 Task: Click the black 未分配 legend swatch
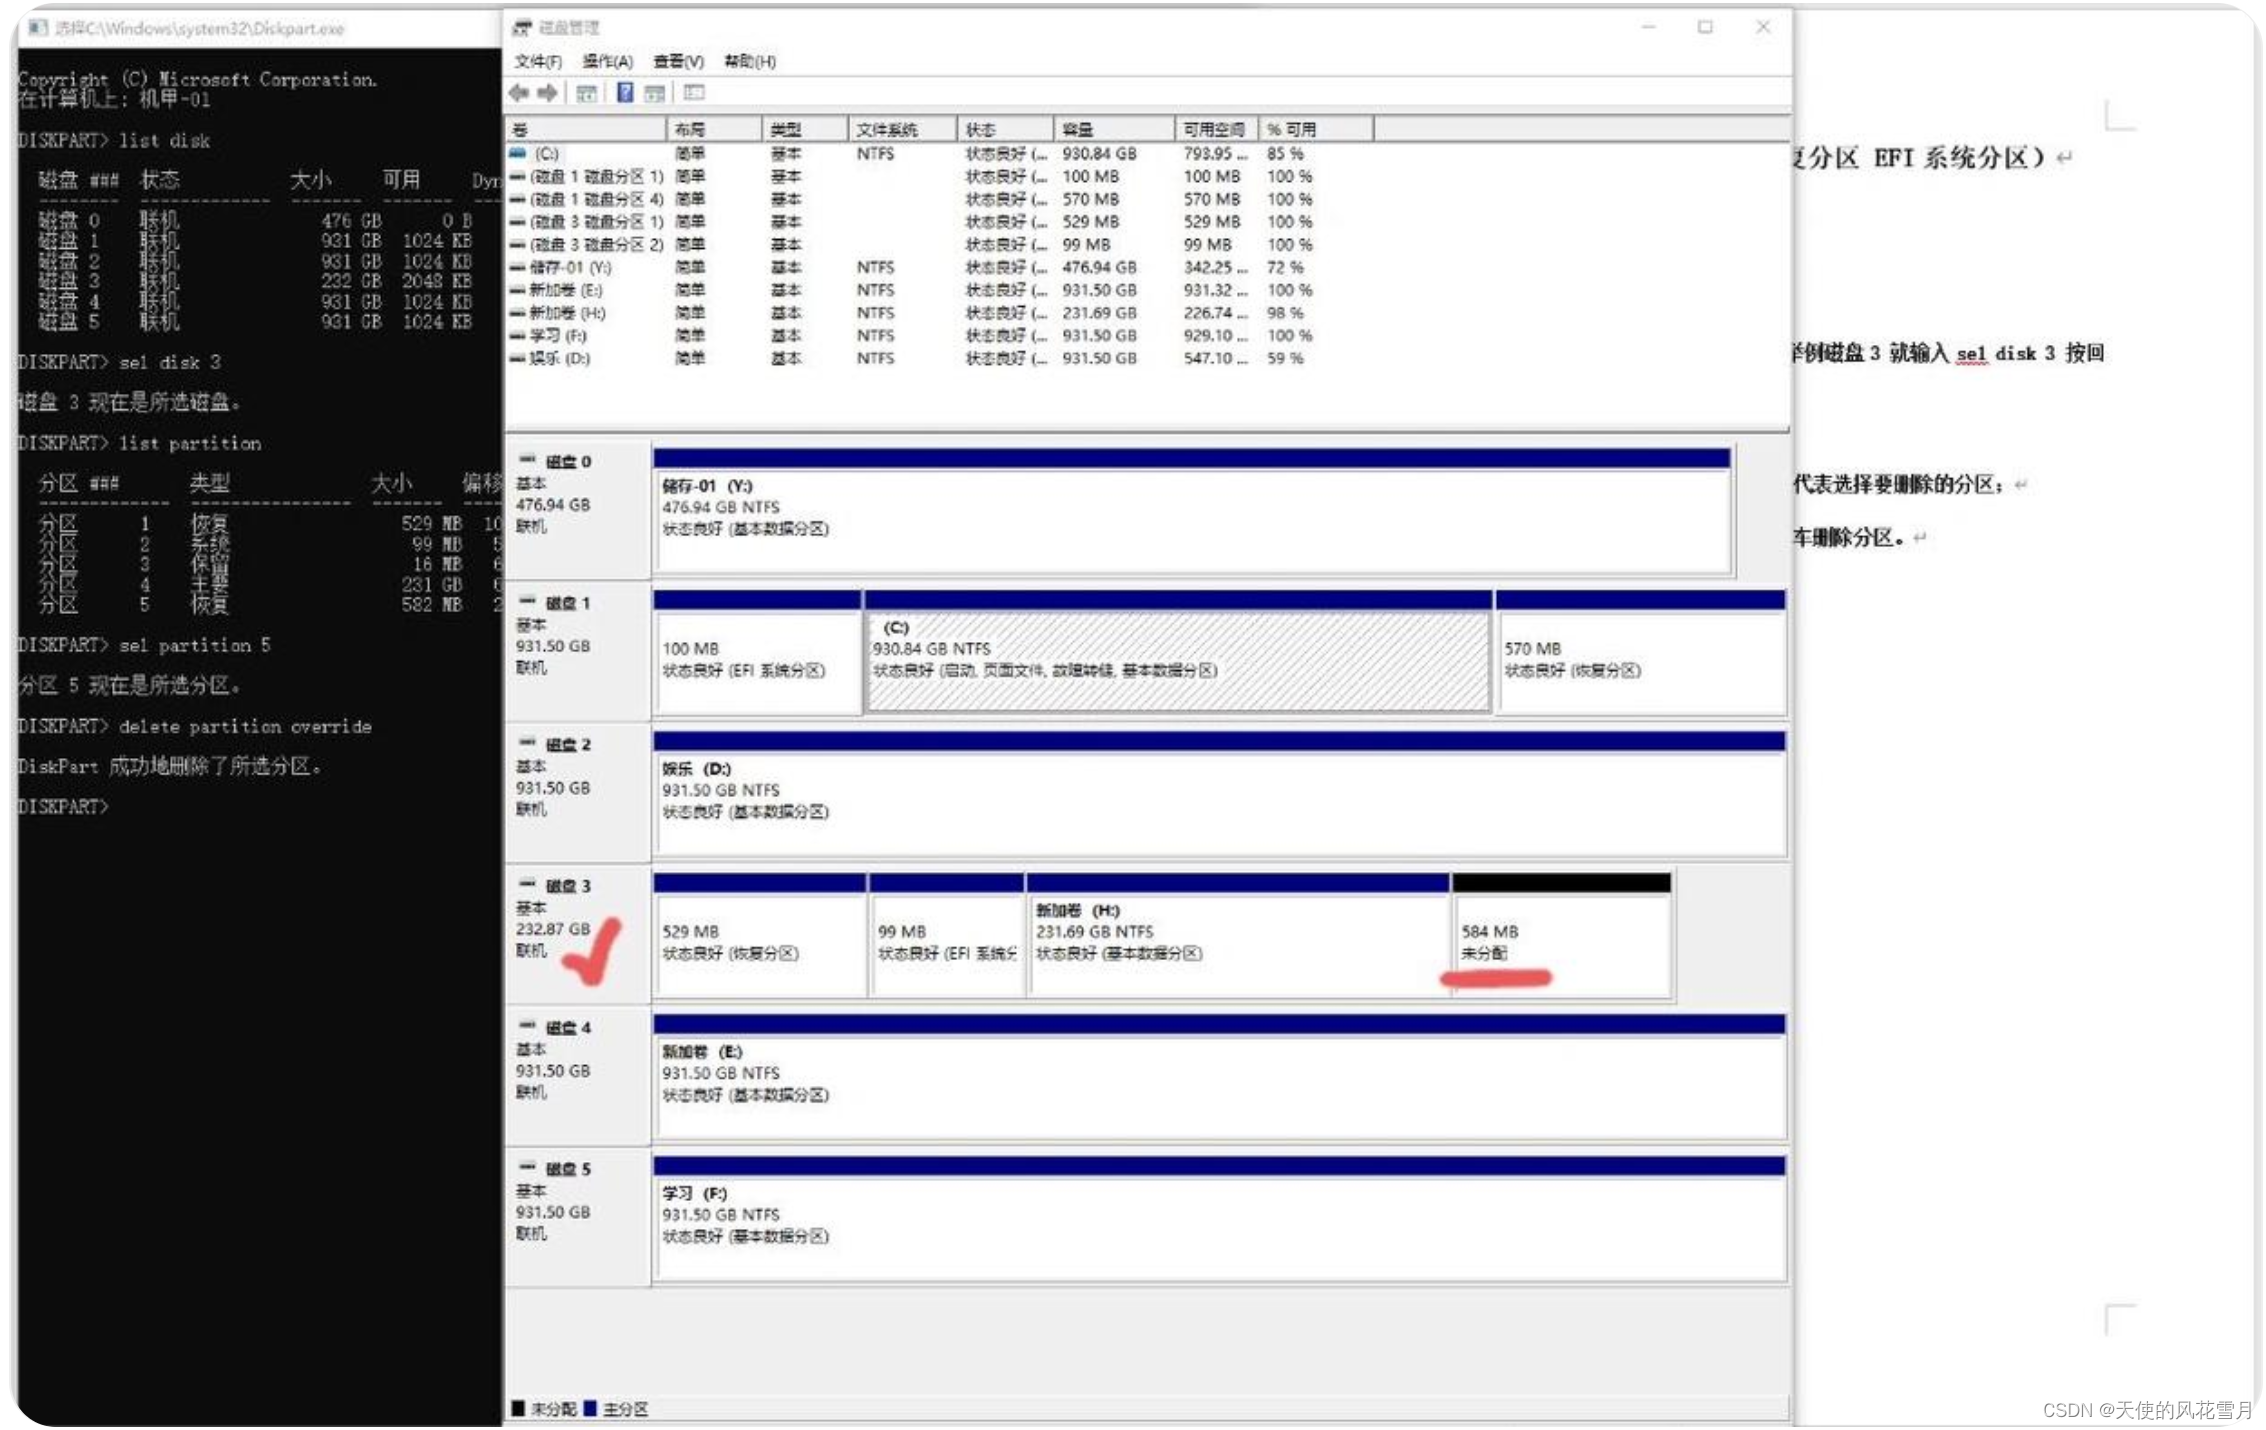point(518,1409)
